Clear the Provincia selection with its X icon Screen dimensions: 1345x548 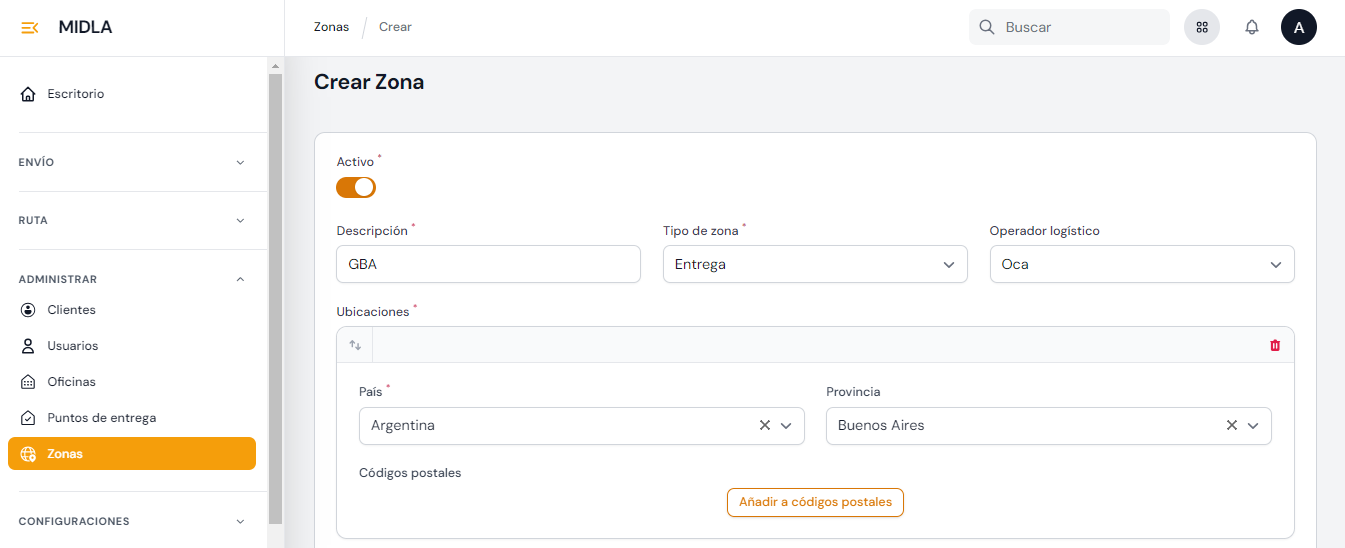(1231, 425)
